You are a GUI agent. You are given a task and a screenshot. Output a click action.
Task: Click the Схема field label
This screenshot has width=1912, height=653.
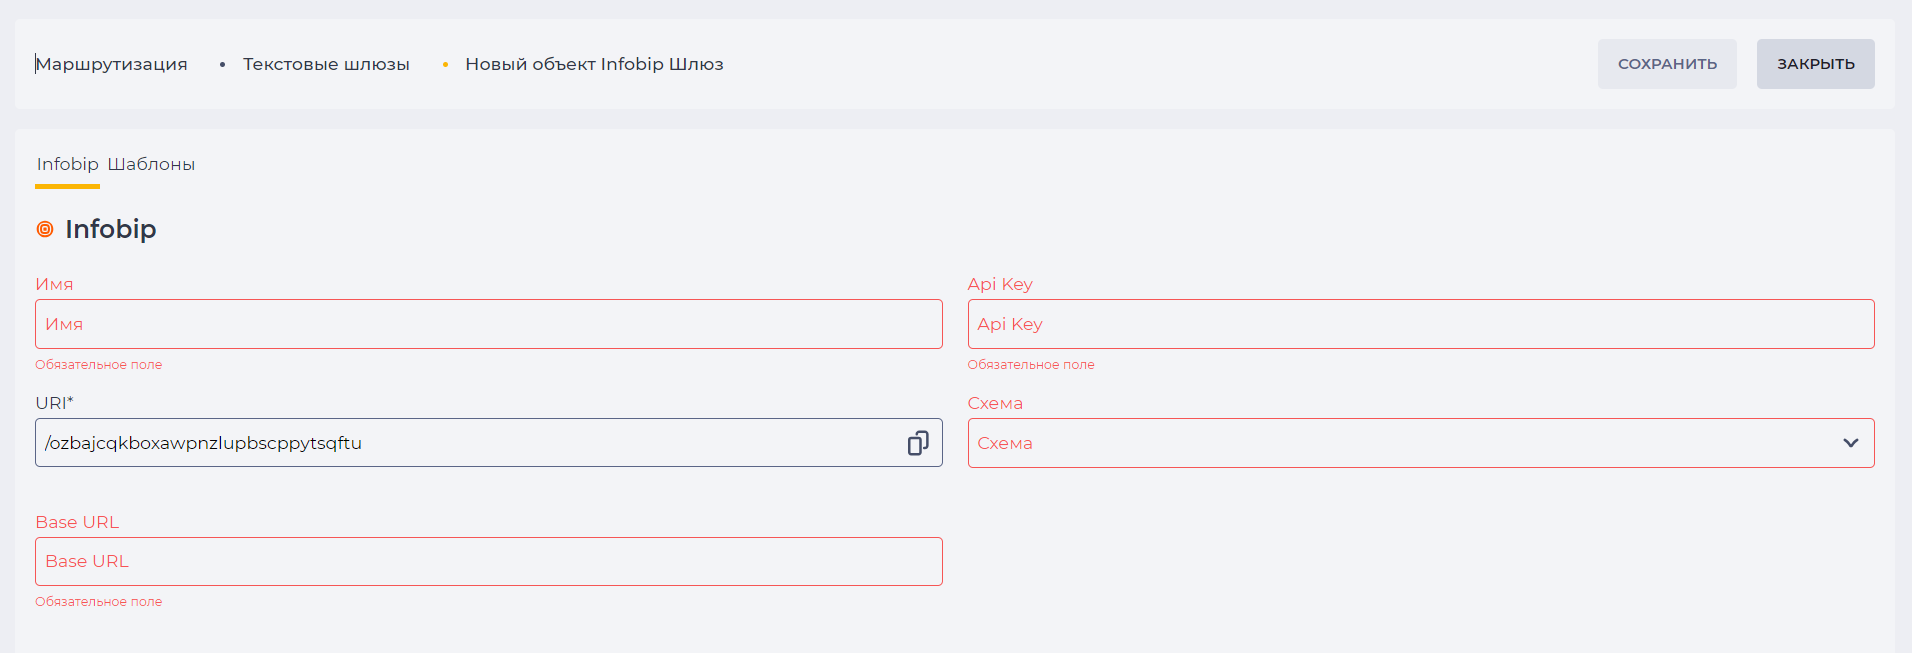995,403
